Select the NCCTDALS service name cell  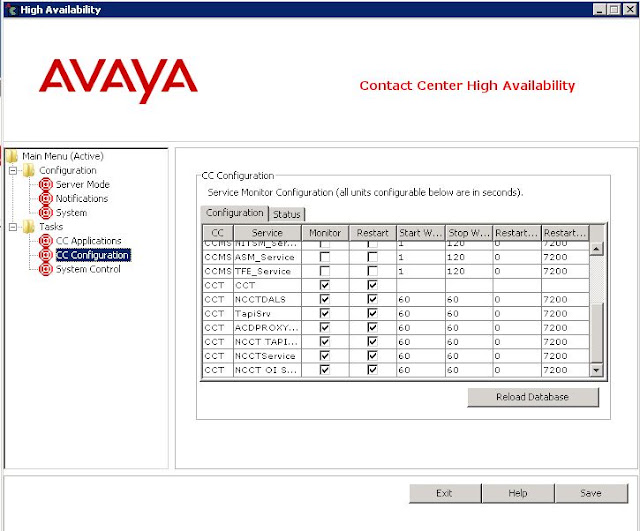click(x=267, y=300)
